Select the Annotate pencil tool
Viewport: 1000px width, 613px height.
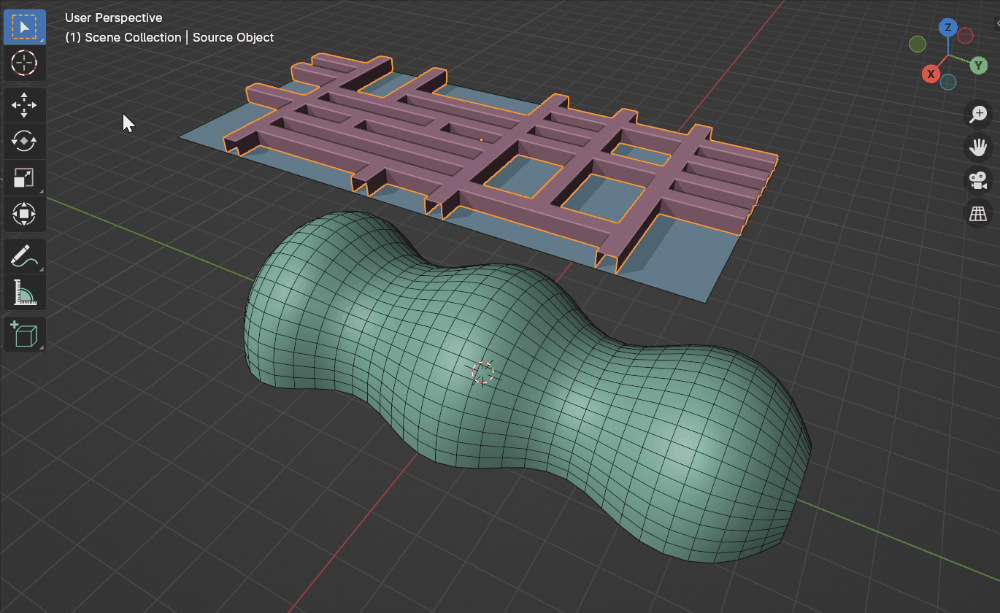point(24,256)
